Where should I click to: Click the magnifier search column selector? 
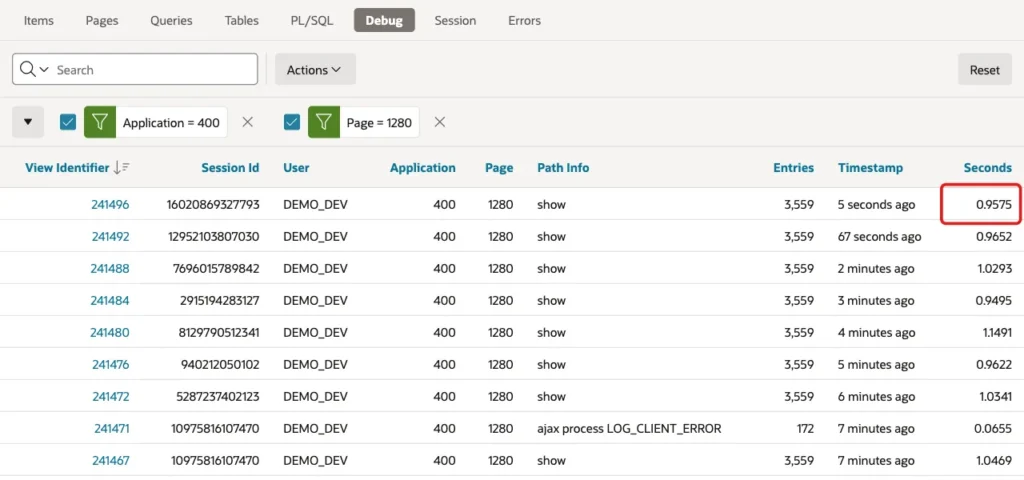pyautogui.click(x=34, y=69)
